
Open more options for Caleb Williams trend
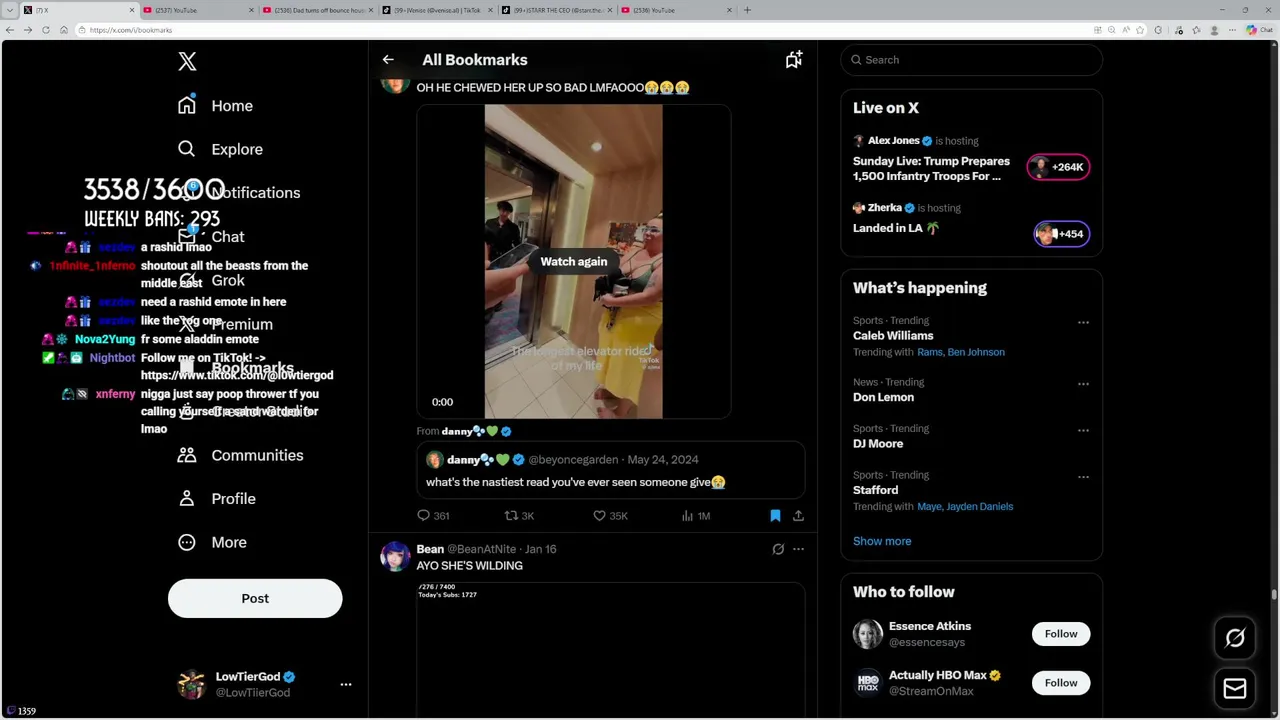1083,322
